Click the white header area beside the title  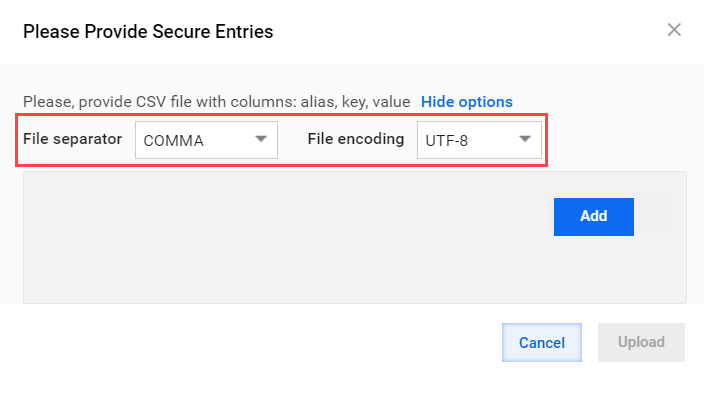[x=467, y=32]
